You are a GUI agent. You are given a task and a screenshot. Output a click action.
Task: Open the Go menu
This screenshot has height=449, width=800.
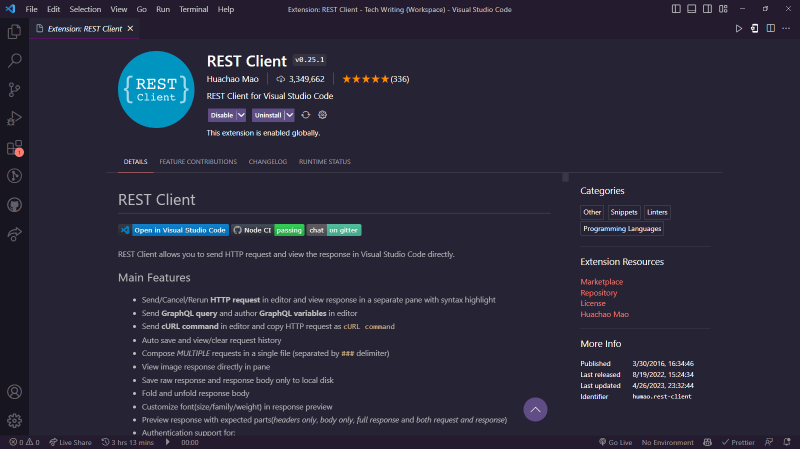[x=141, y=9]
